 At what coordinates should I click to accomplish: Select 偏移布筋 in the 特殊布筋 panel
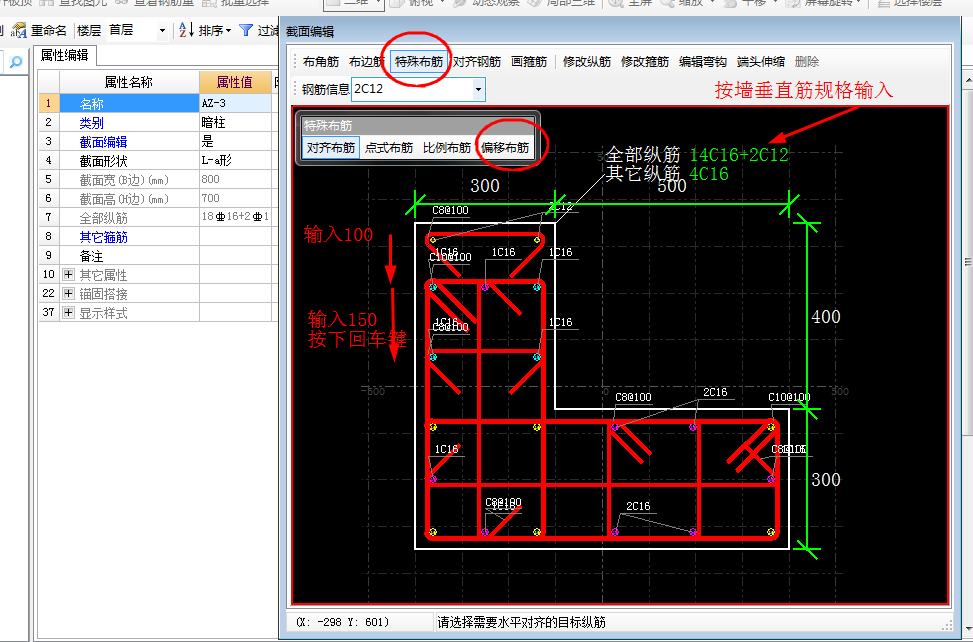505,148
